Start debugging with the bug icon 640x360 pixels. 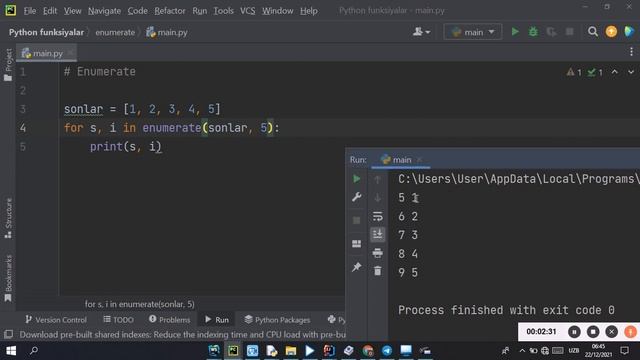[x=533, y=32]
